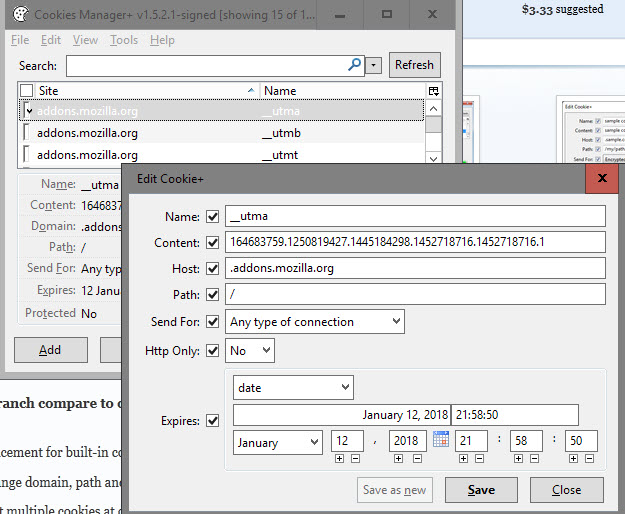
Task: Click the Path field '/'
Action: pos(415,294)
